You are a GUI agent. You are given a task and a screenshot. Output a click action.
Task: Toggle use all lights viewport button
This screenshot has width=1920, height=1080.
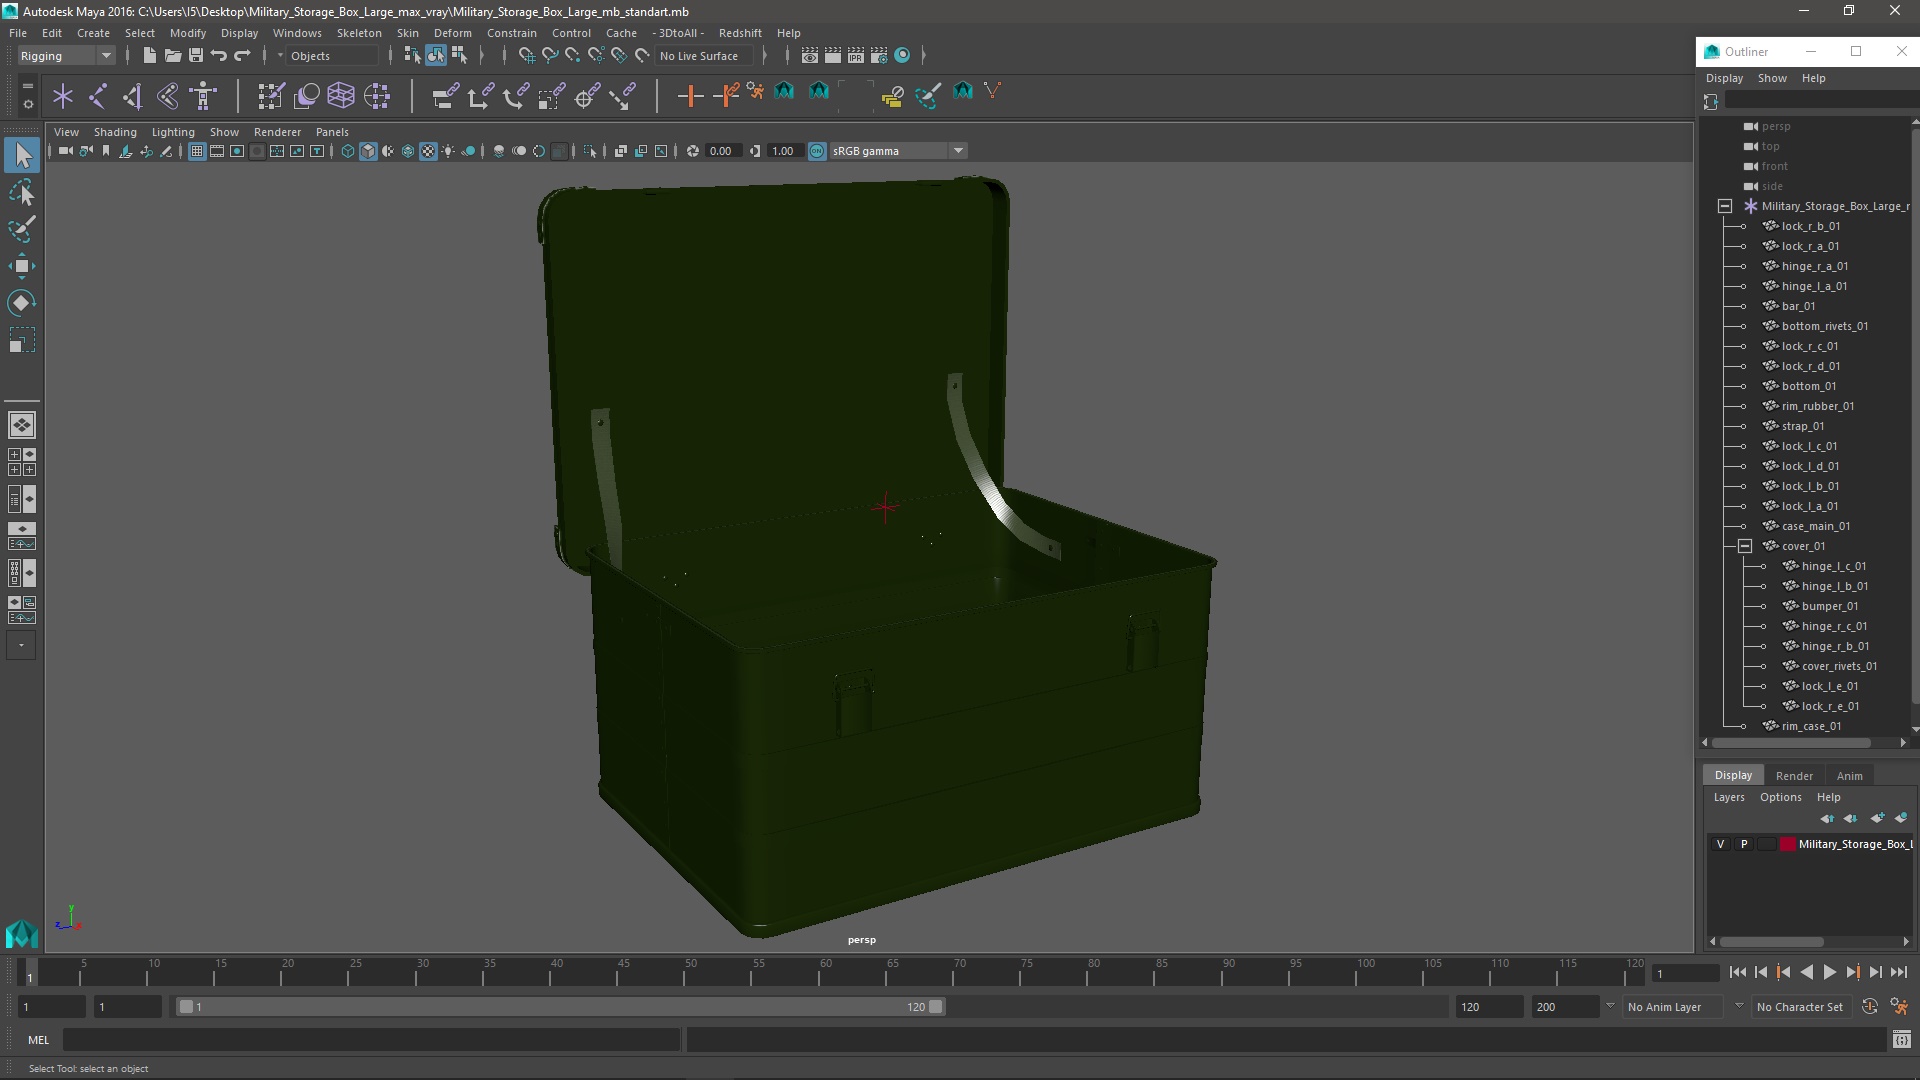click(448, 151)
